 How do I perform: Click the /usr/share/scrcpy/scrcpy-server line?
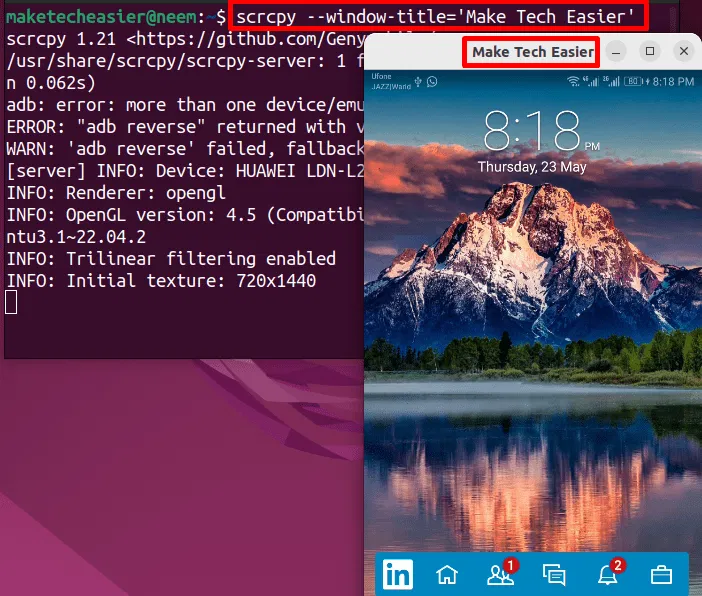tap(185, 61)
